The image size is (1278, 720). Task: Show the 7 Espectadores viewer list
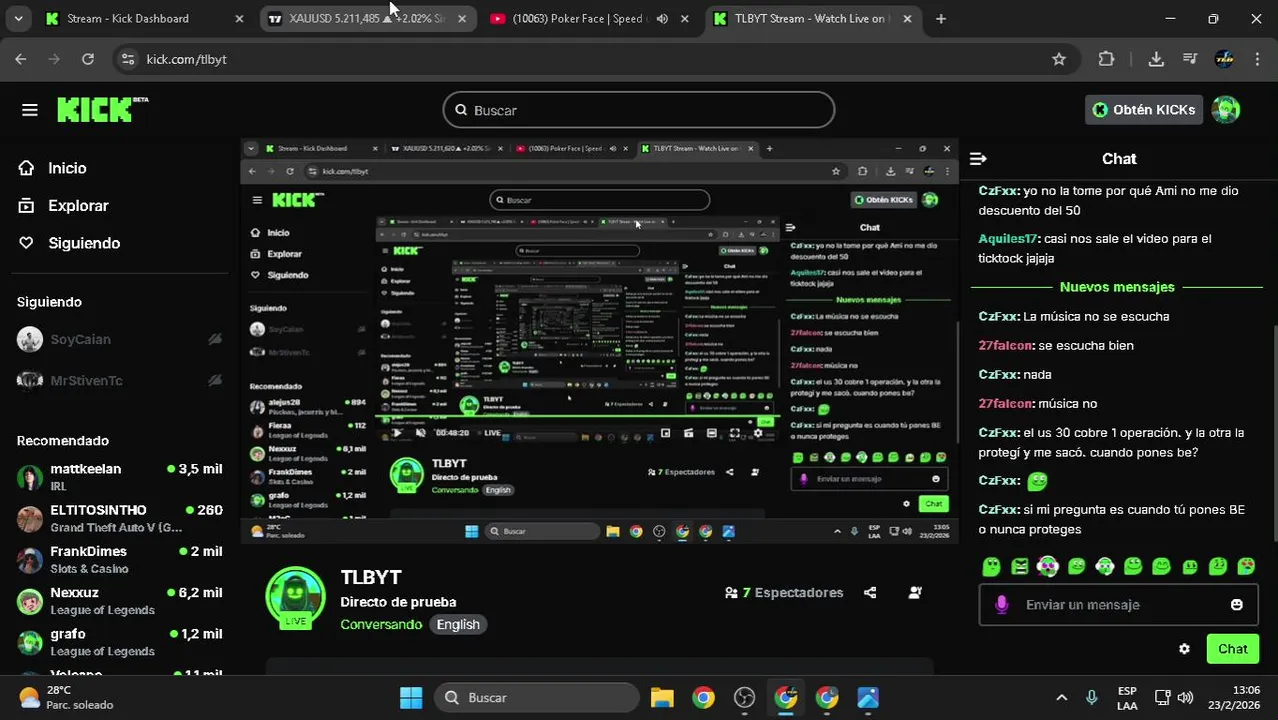[x=784, y=593]
